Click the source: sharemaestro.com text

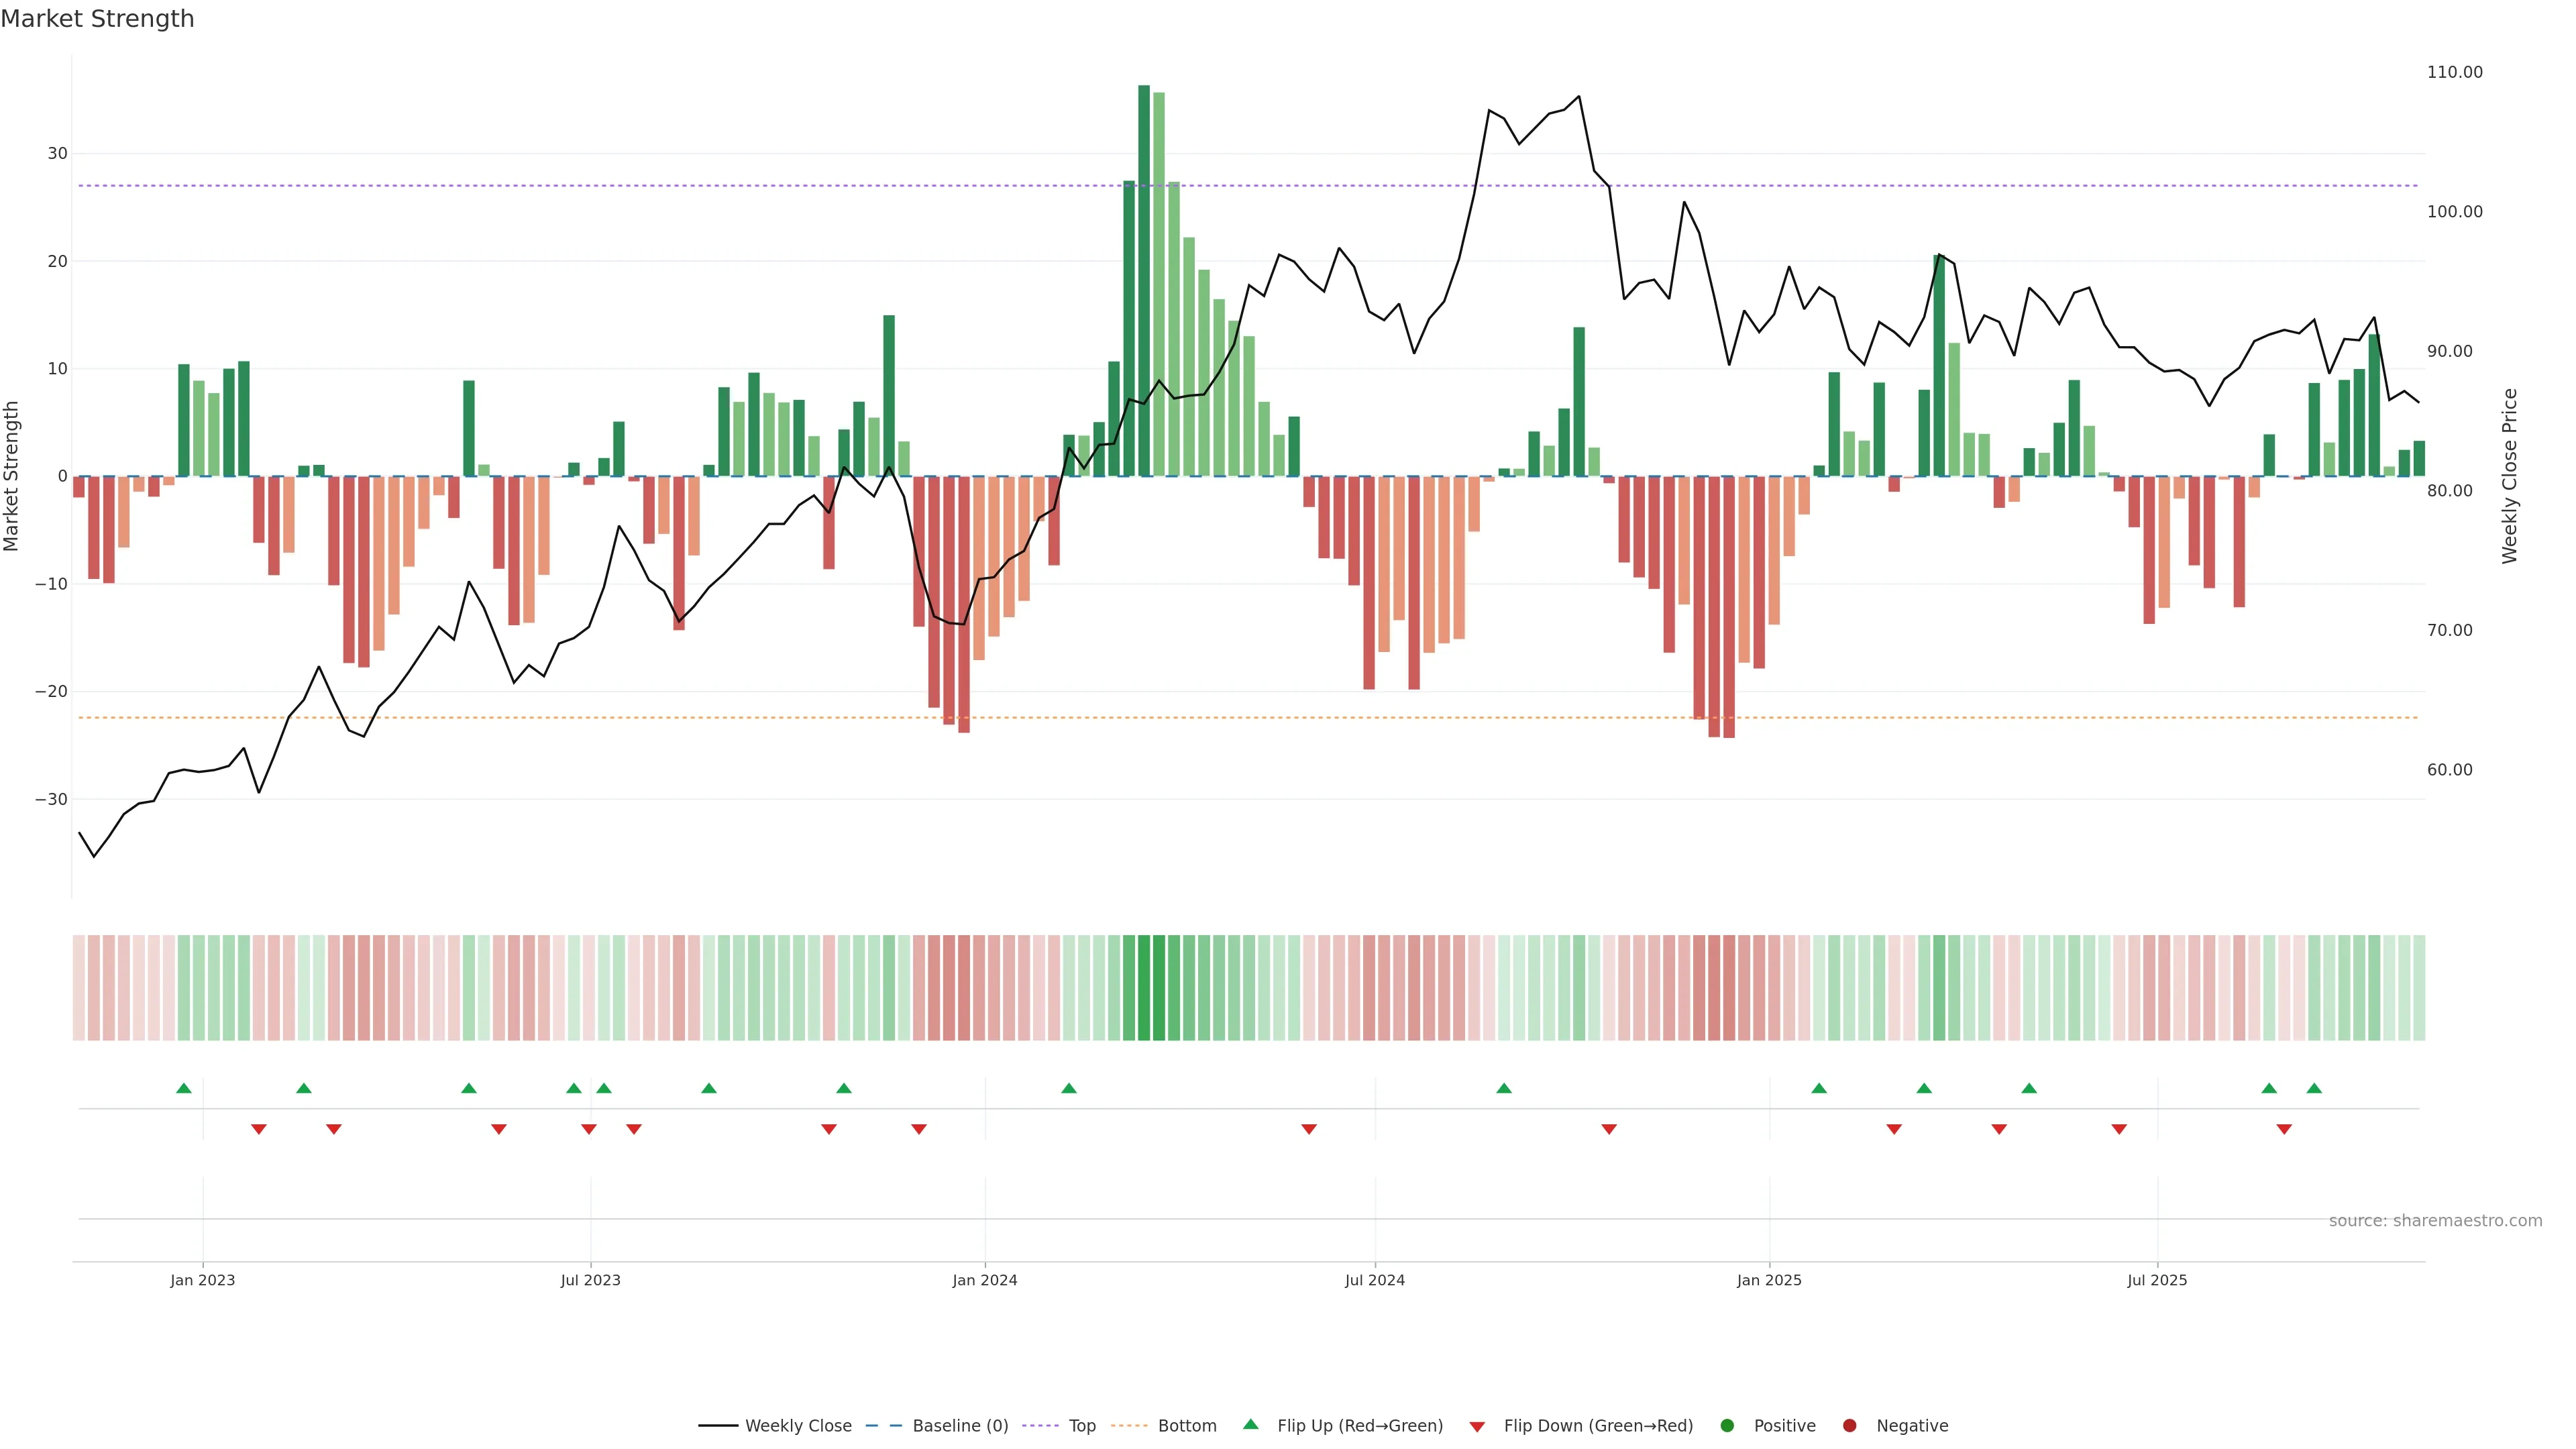pyautogui.click(x=2435, y=1221)
